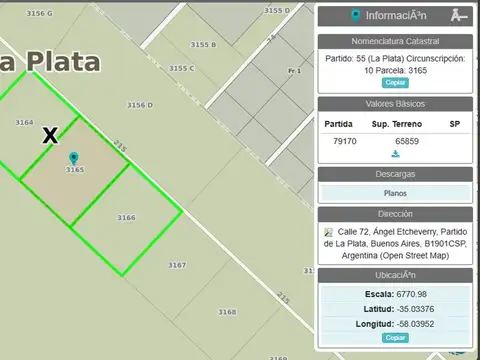Select parcel 3155 C on the map
Viewport: 480px width, 360px height.
click(x=182, y=68)
